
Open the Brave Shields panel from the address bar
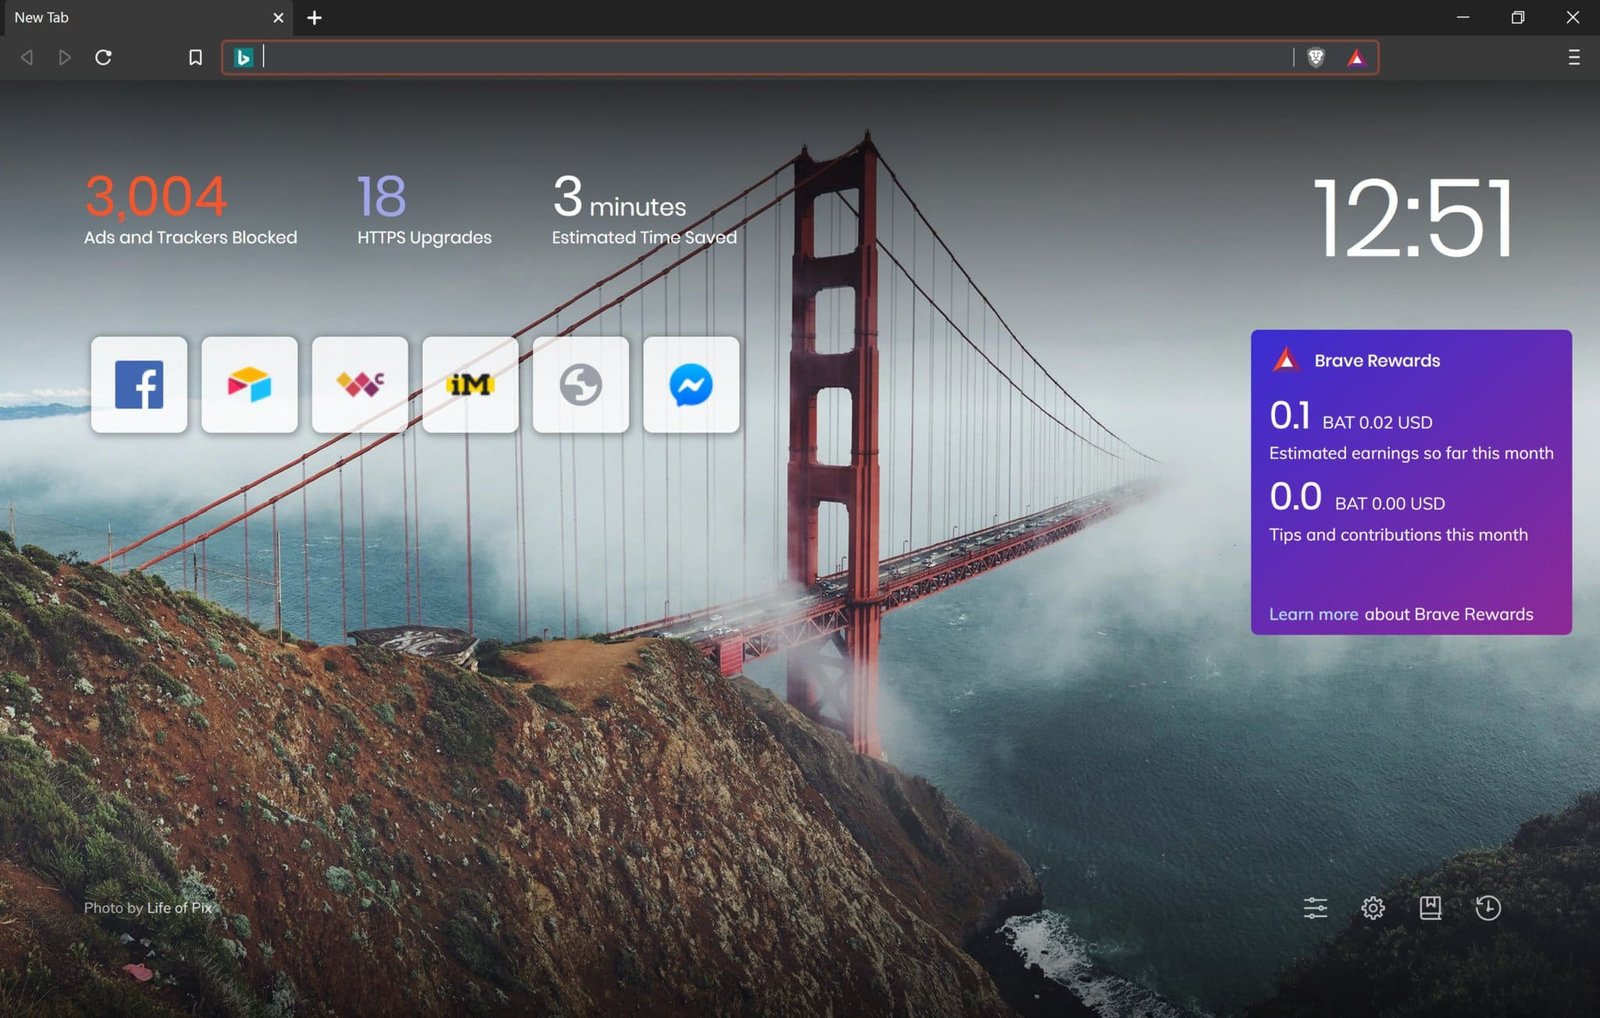click(x=1315, y=58)
